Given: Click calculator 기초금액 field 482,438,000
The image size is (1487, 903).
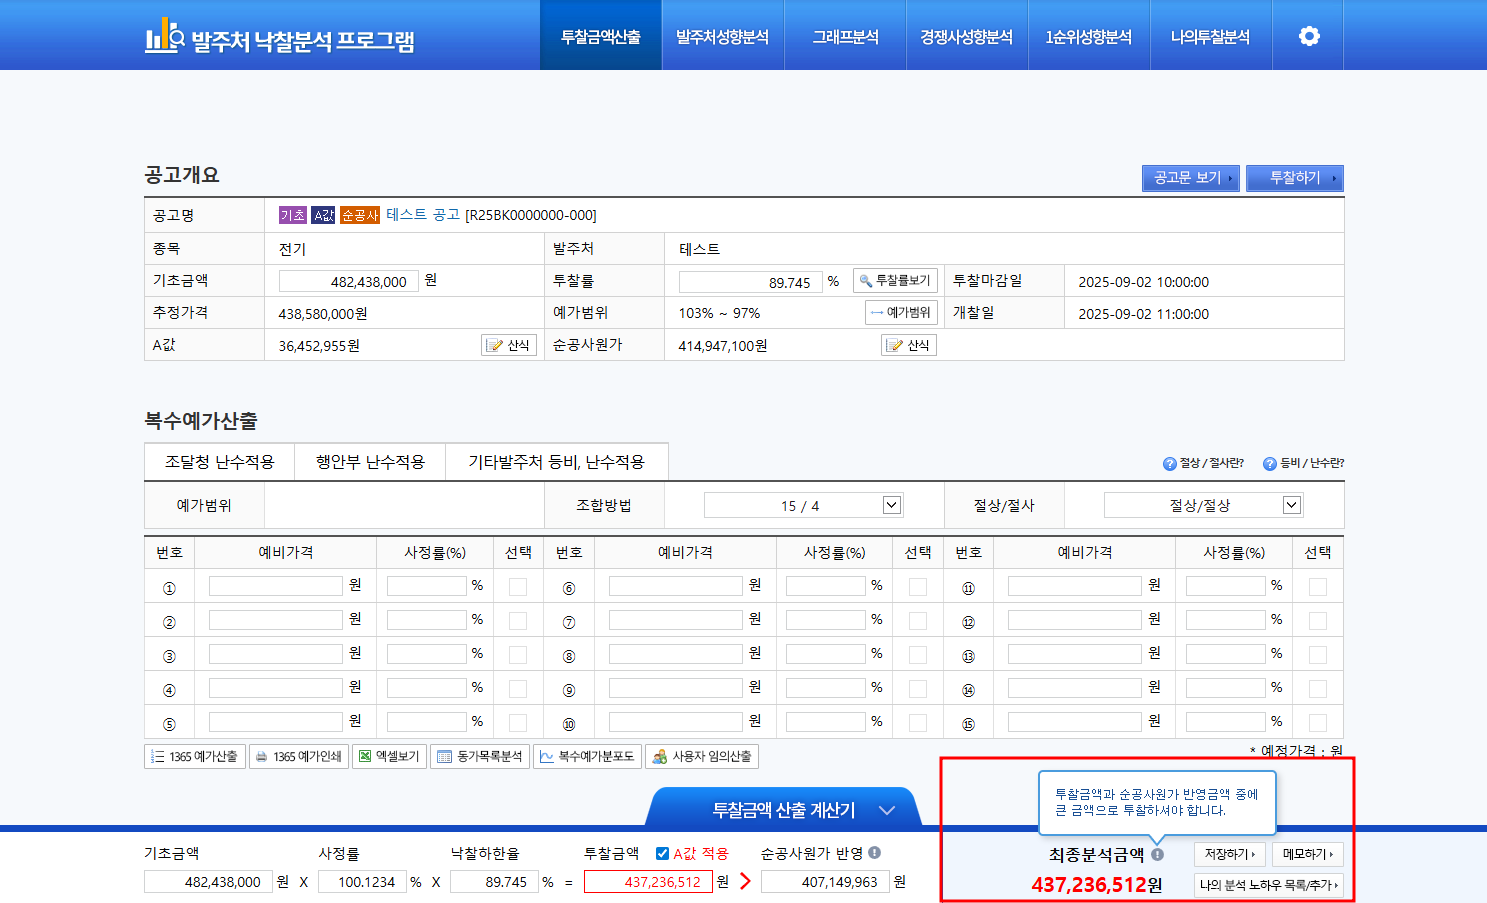Looking at the screenshot, I should click(x=208, y=882).
